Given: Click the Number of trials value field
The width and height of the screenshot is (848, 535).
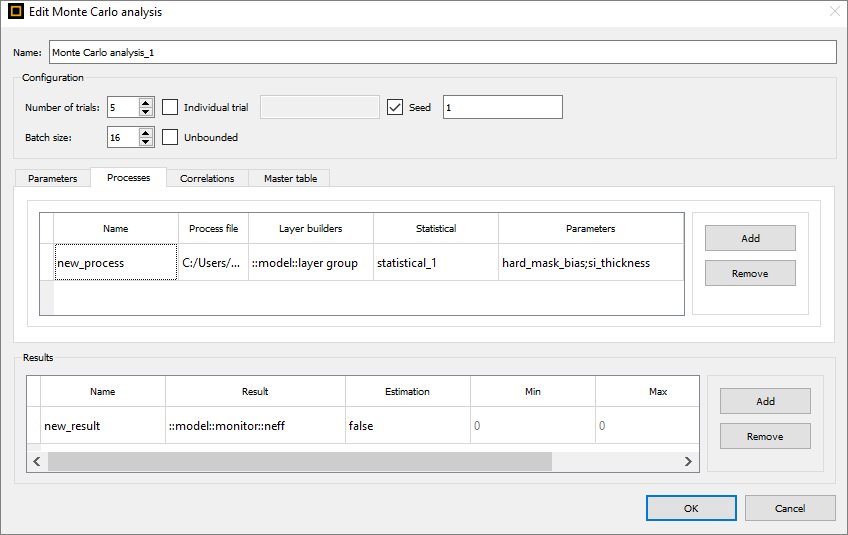Looking at the screenshot, I should pyautogui.click(x=123, y=107).
